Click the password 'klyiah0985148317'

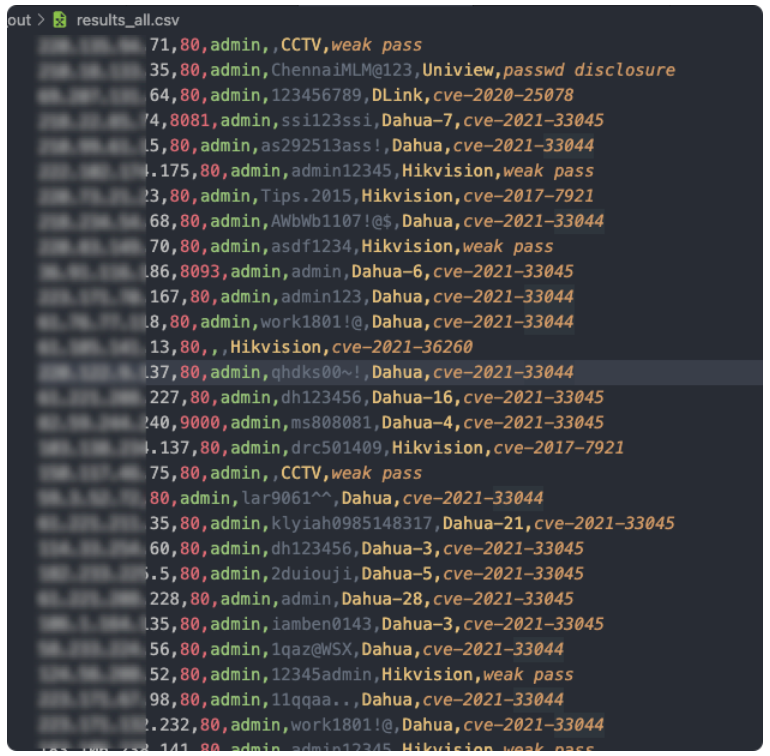tap(352, 524)
